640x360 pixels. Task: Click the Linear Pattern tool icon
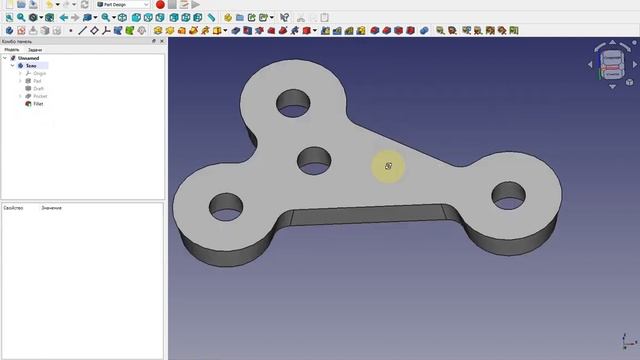pos(337,31)
